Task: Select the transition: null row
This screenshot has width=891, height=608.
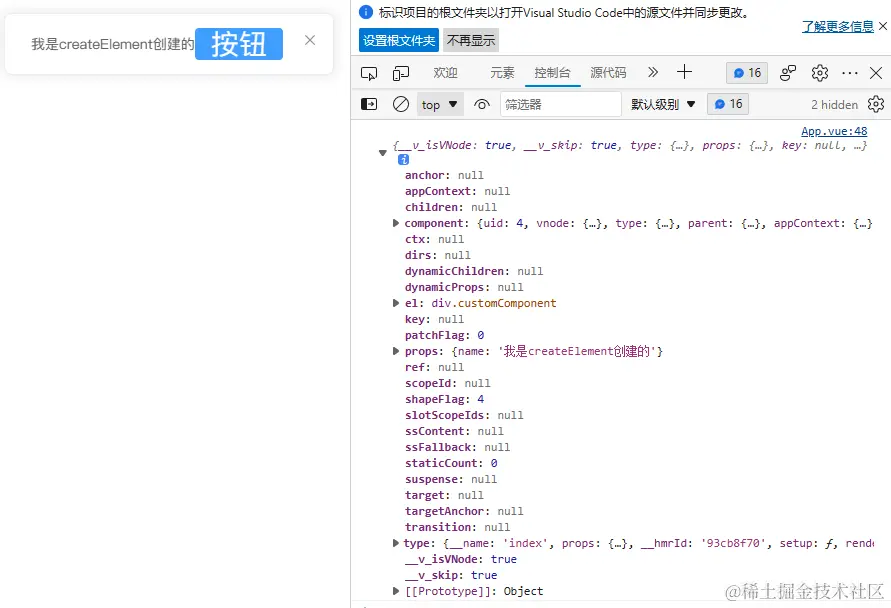Action: coord(457,527)
